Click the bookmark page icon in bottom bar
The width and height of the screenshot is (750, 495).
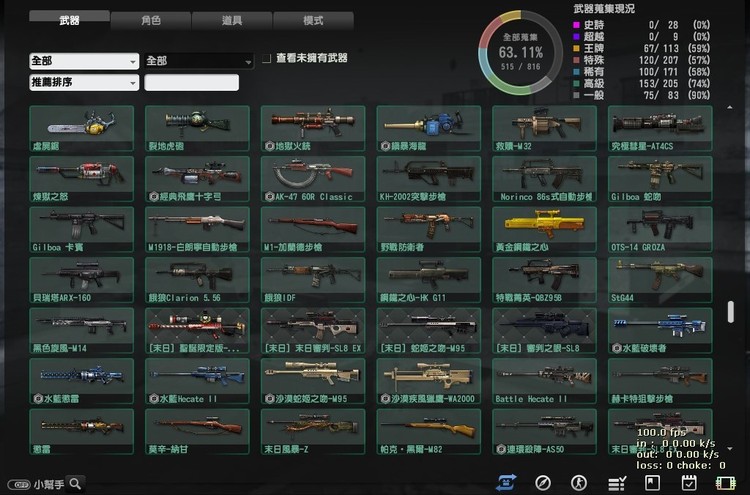pos(652,483)
